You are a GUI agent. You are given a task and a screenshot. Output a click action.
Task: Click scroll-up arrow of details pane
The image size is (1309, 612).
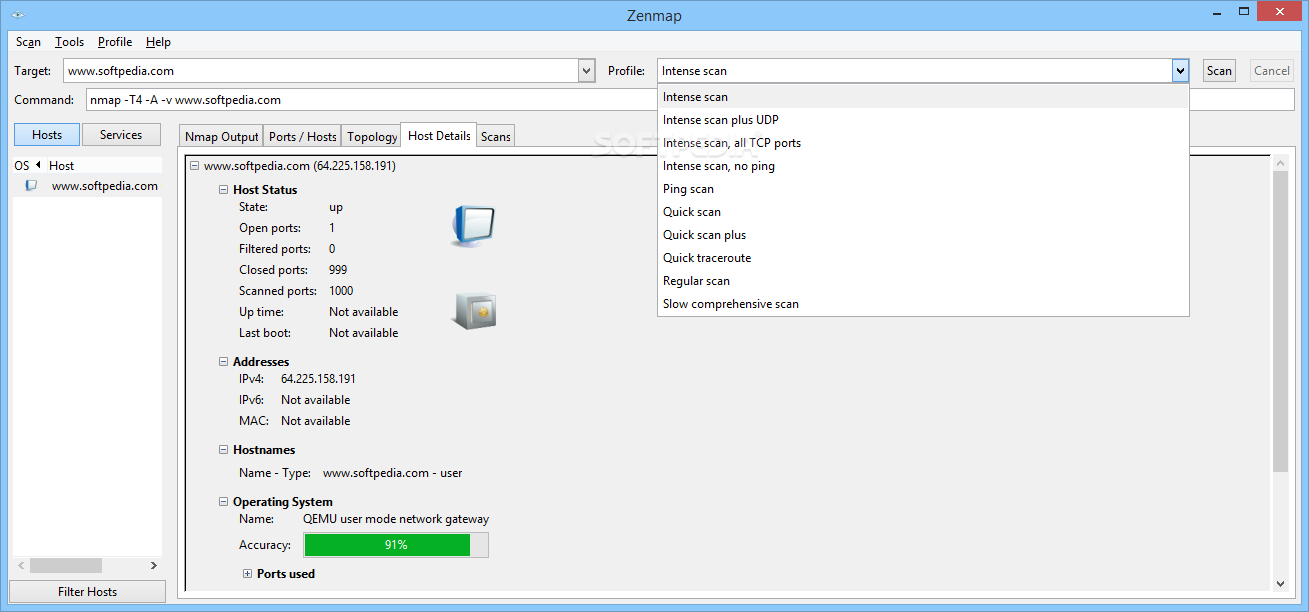pos(1281,162)
